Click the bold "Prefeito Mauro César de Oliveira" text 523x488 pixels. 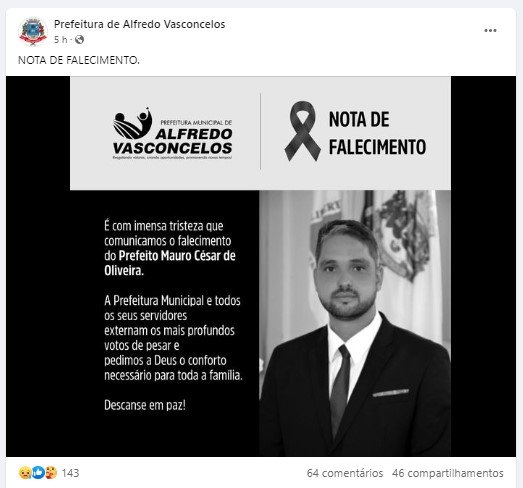point(170,263)
